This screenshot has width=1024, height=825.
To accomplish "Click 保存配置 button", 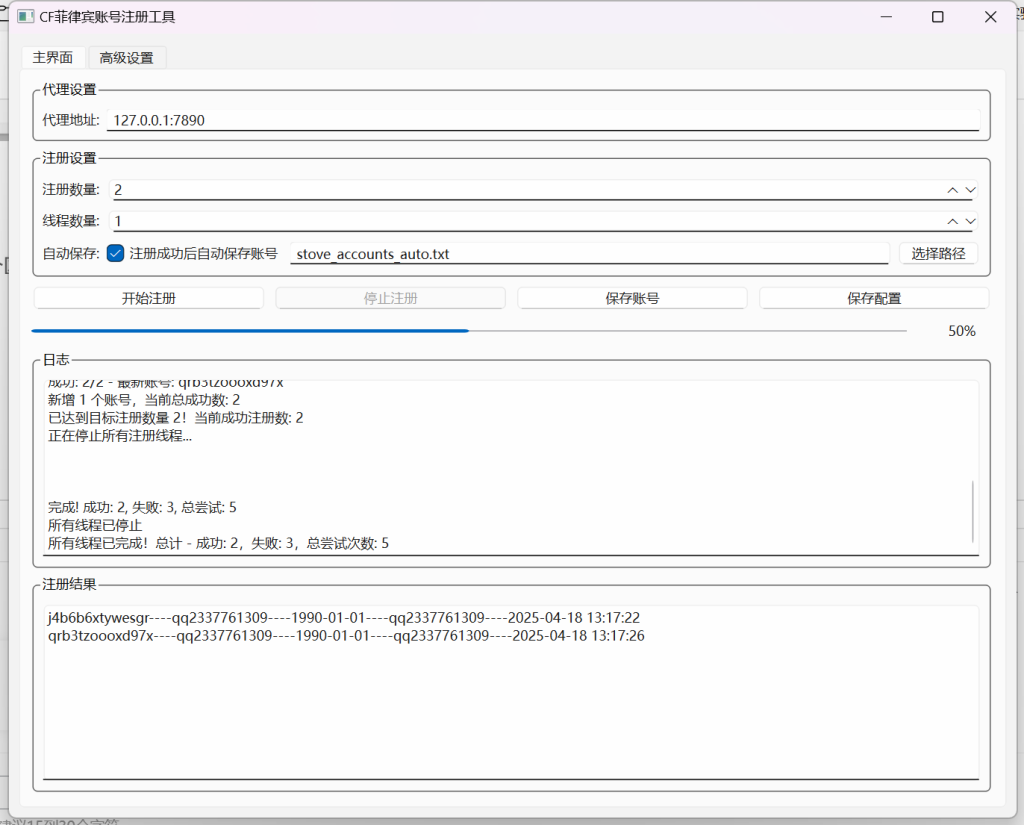I will pyautogui.click(x=874, y=298).
